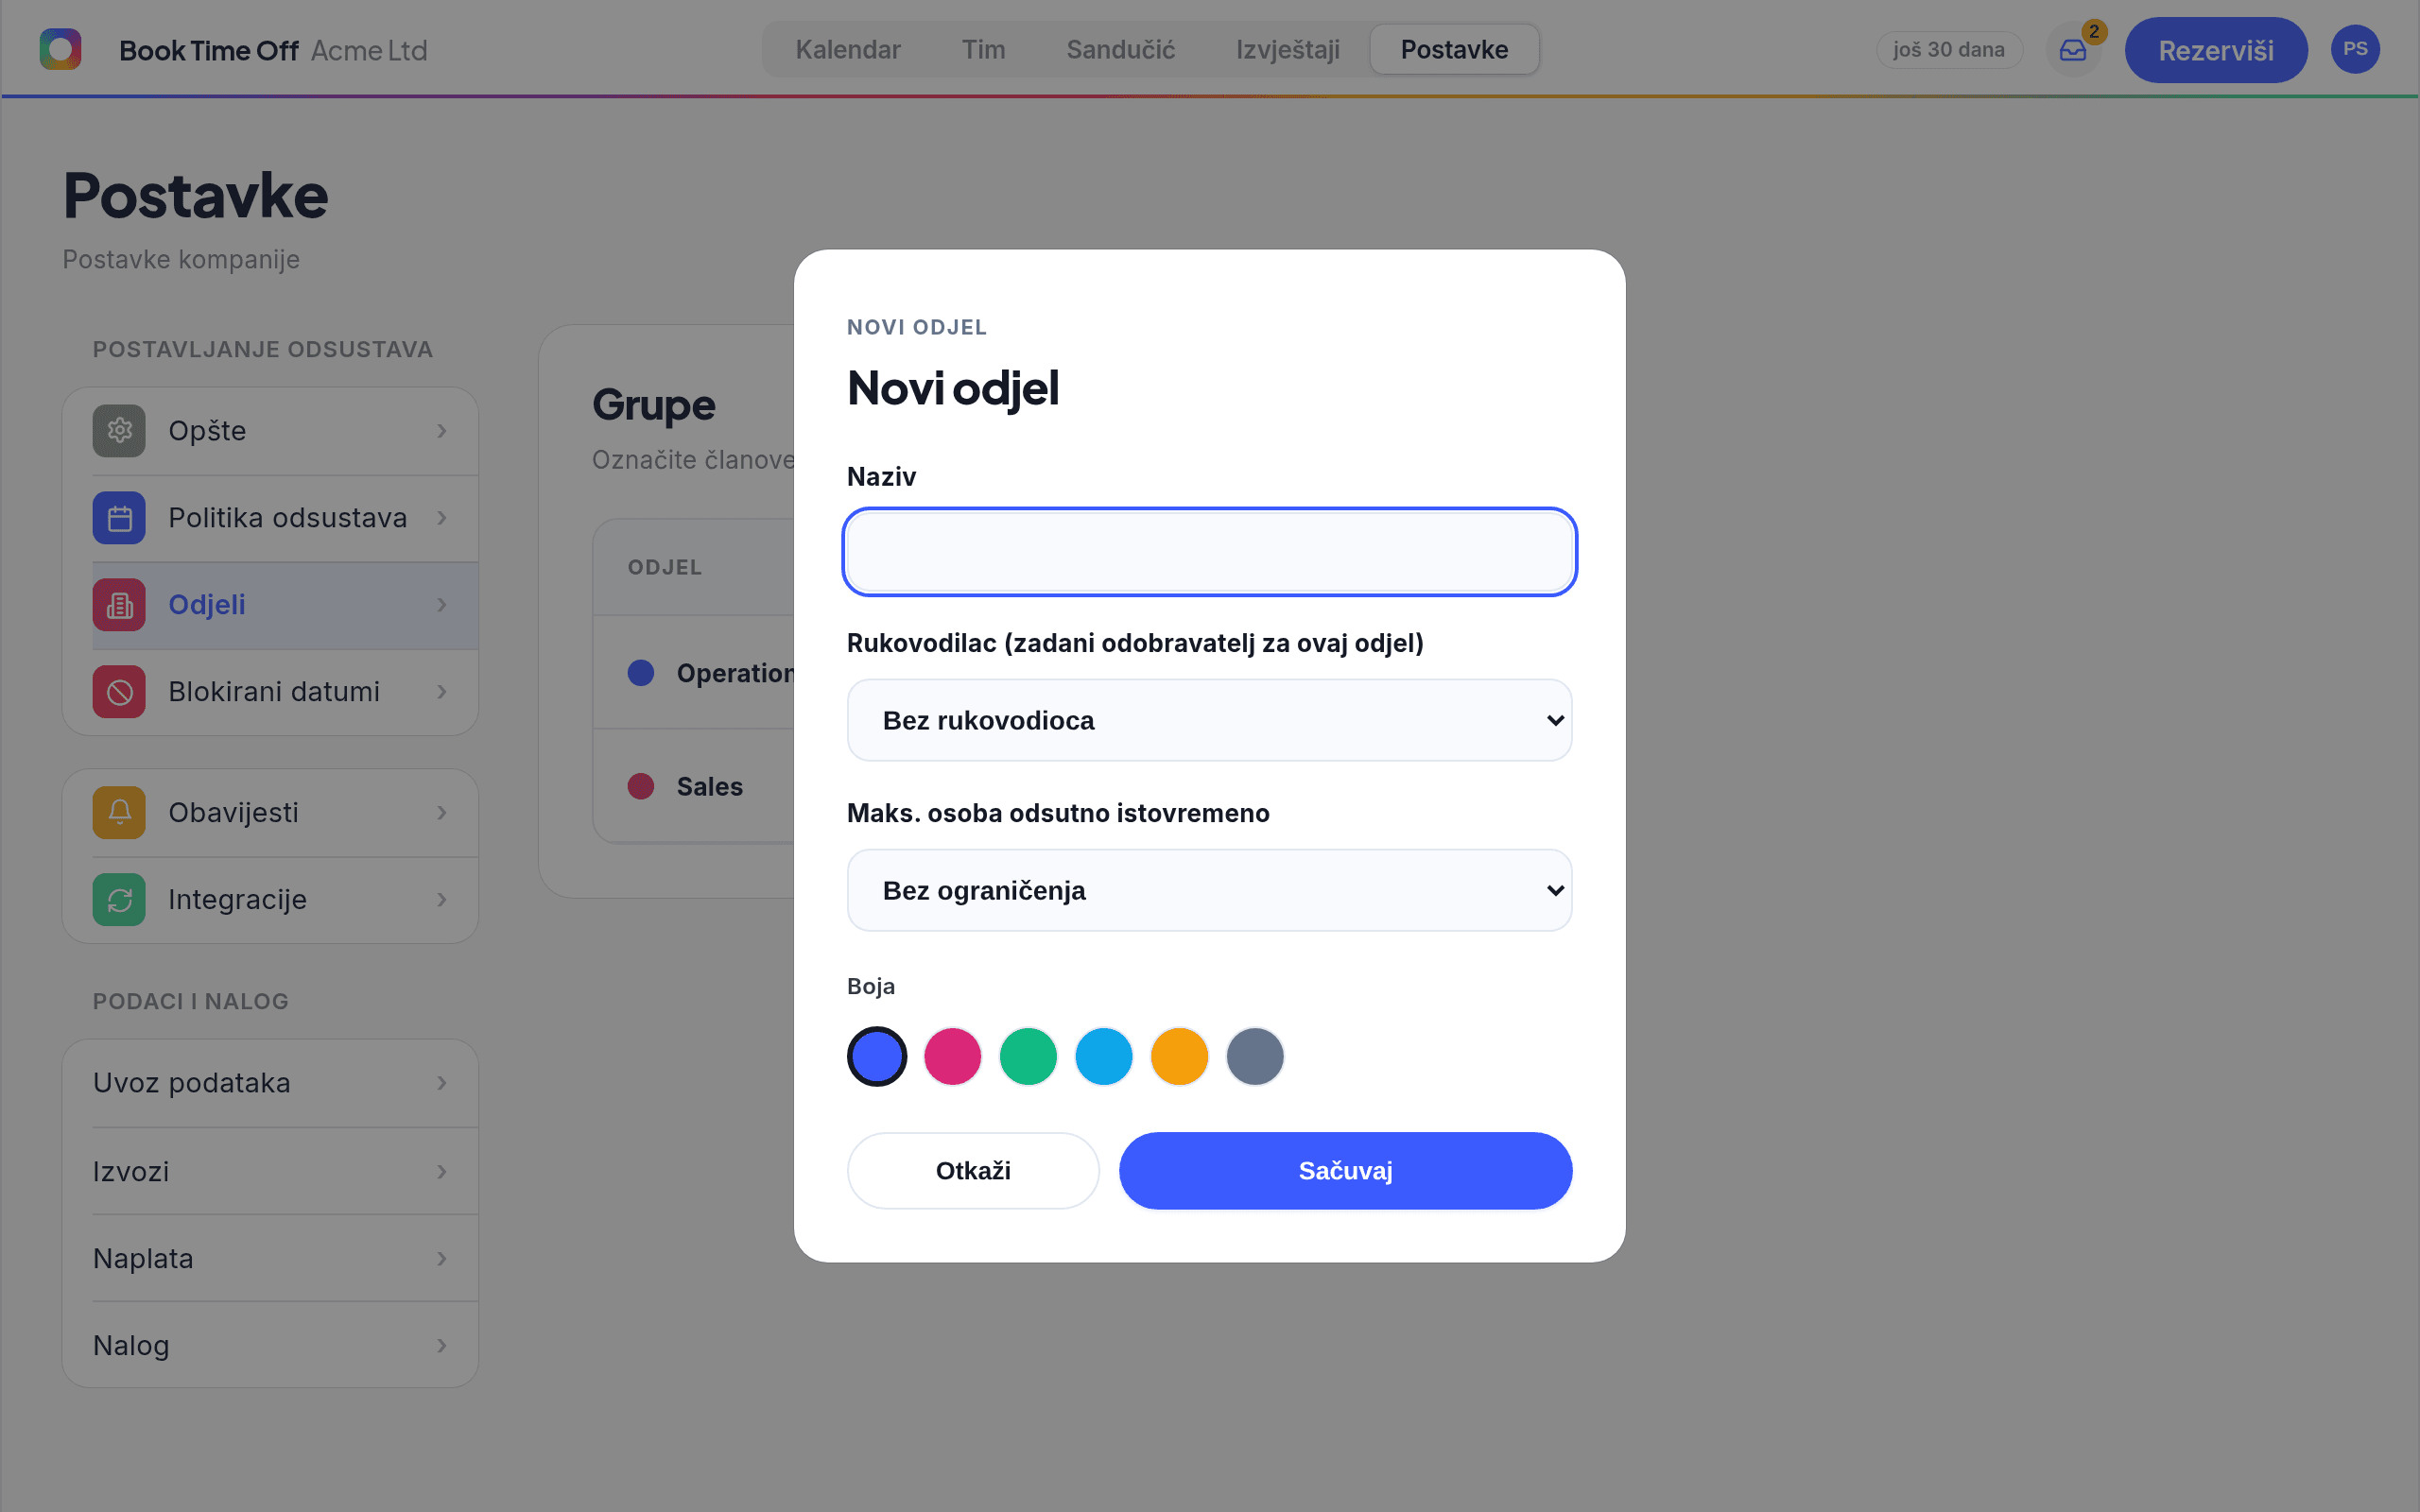
Task: Open the Bez ograničenja dropdown
Action: click(x=1209, y=890)
